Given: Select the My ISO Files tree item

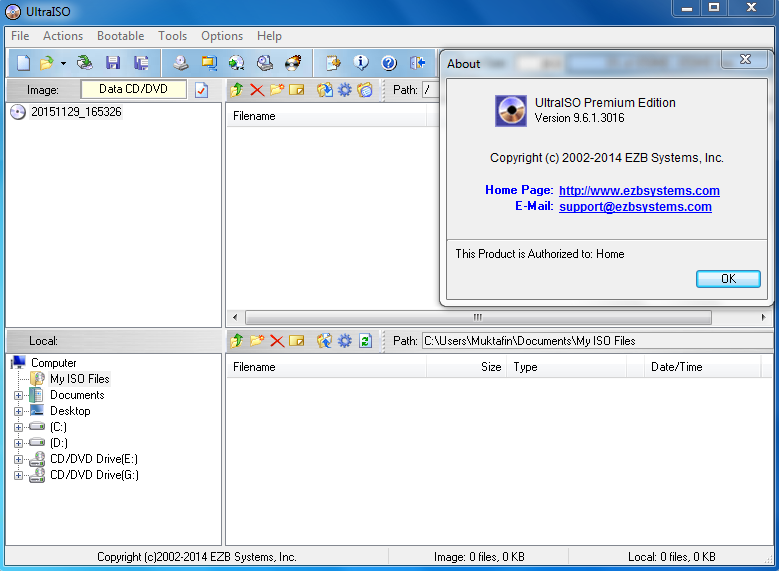Looking at the screenshot, I should tap(79, 379).
